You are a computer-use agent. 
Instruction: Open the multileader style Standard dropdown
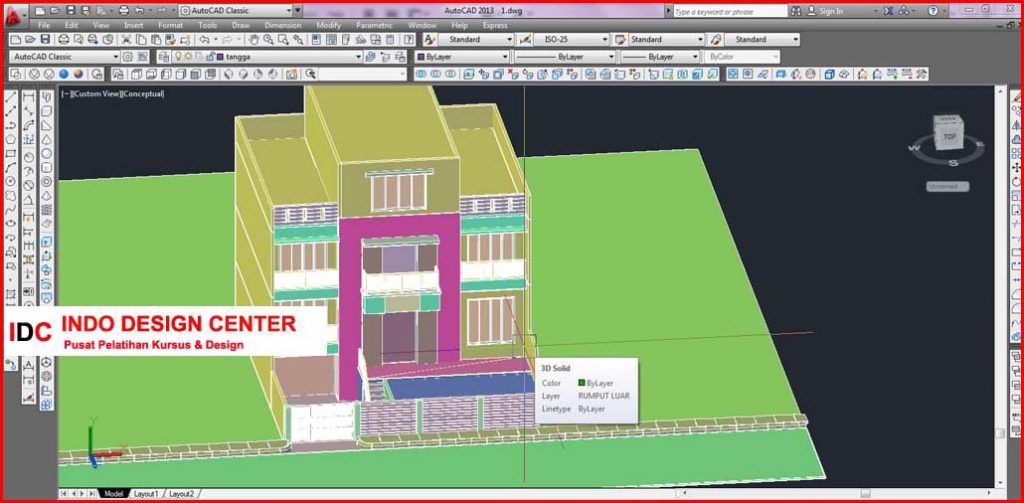tap(762, 40)
